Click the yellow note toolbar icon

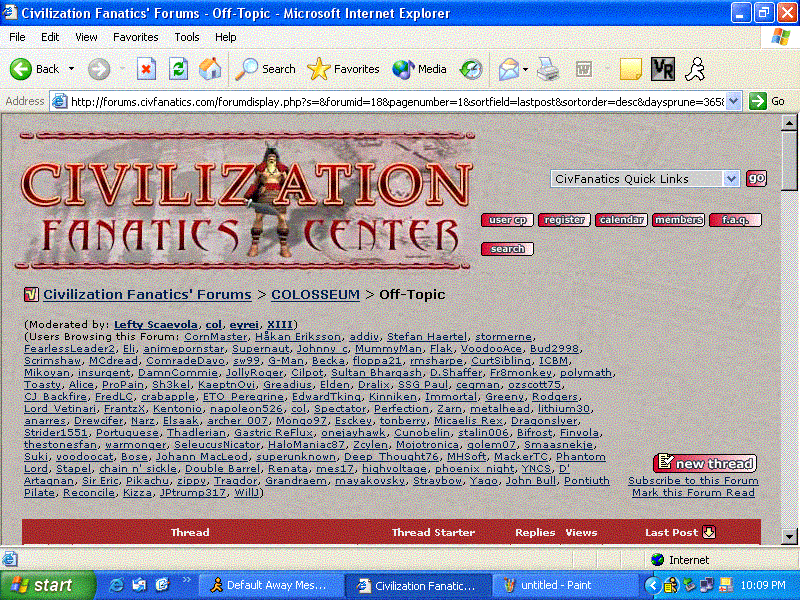tap(631, 69)
